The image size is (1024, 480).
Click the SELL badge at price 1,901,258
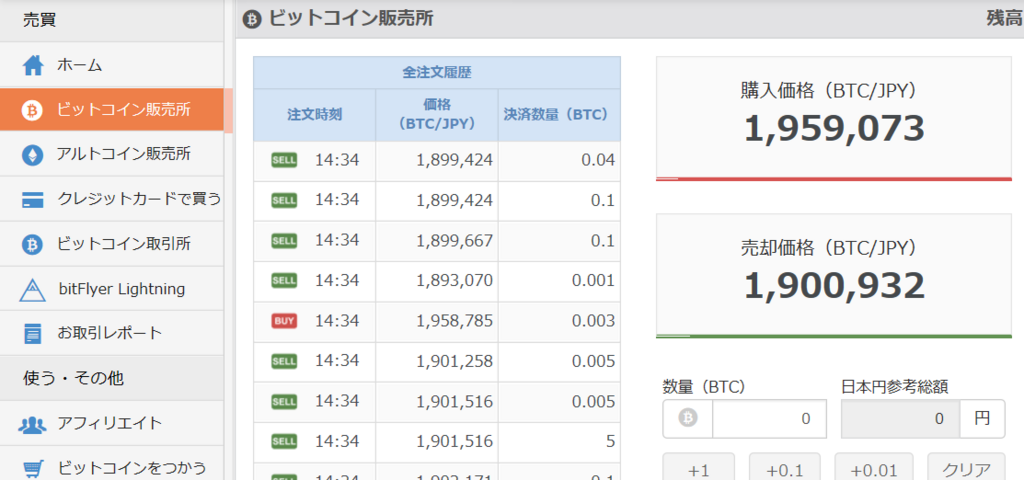click(284, 361)
